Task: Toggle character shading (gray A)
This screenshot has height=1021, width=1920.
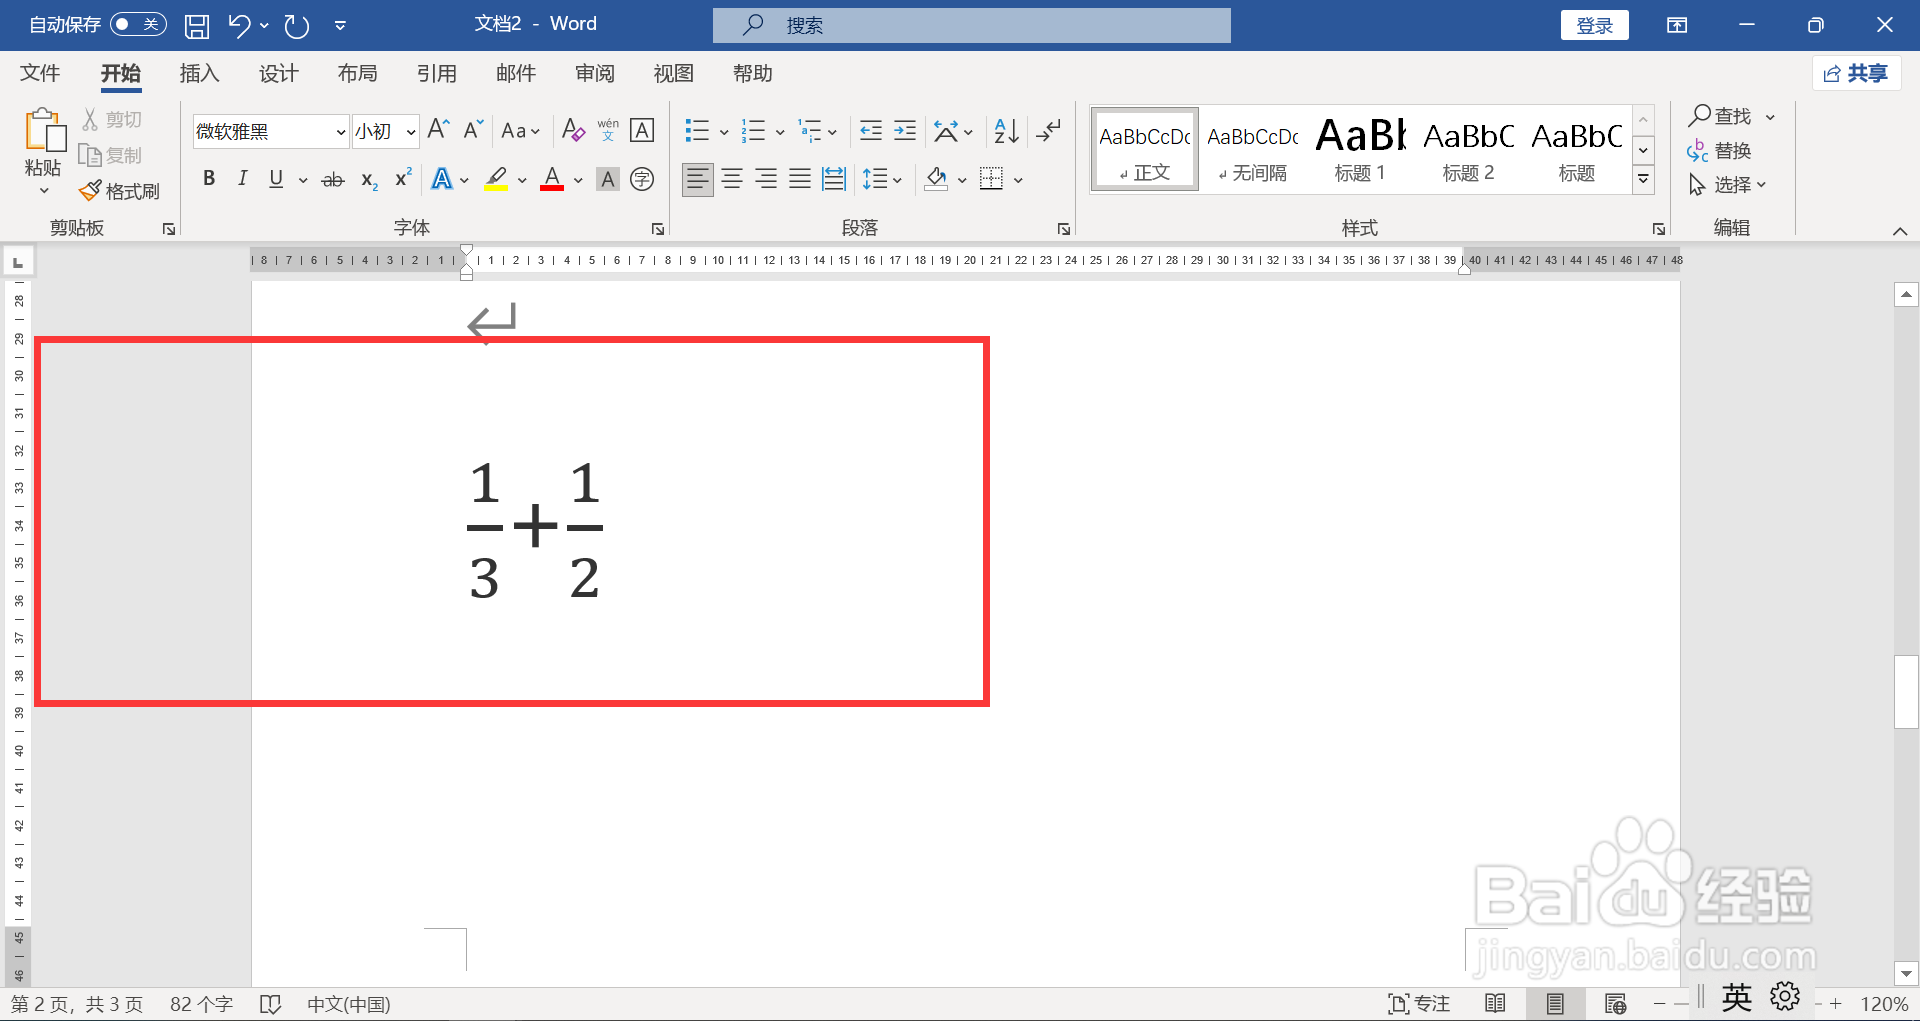Action: pyautogui.click(x=607, y=179)
